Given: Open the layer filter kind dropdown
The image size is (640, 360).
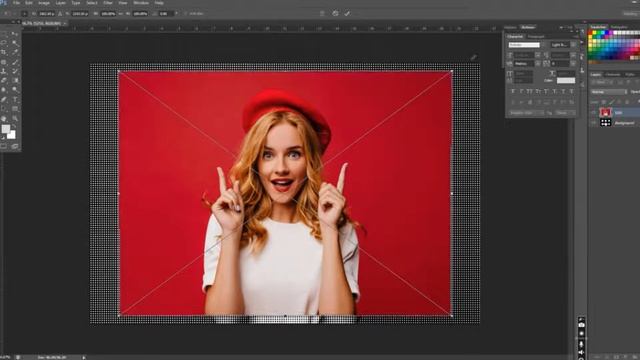Looking at the screenshot, I should click(602, 82).
